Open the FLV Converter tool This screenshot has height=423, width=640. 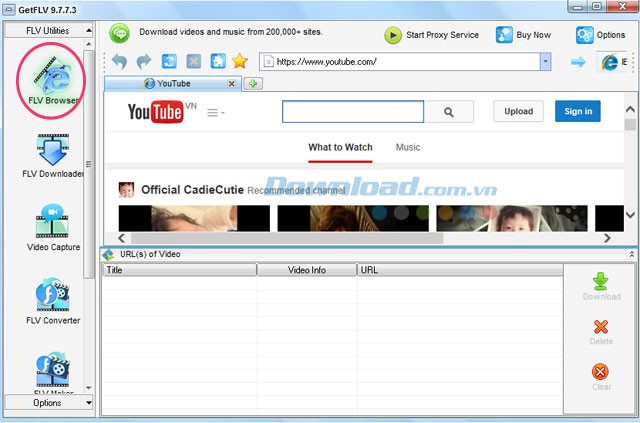click(x=52, y=301)
